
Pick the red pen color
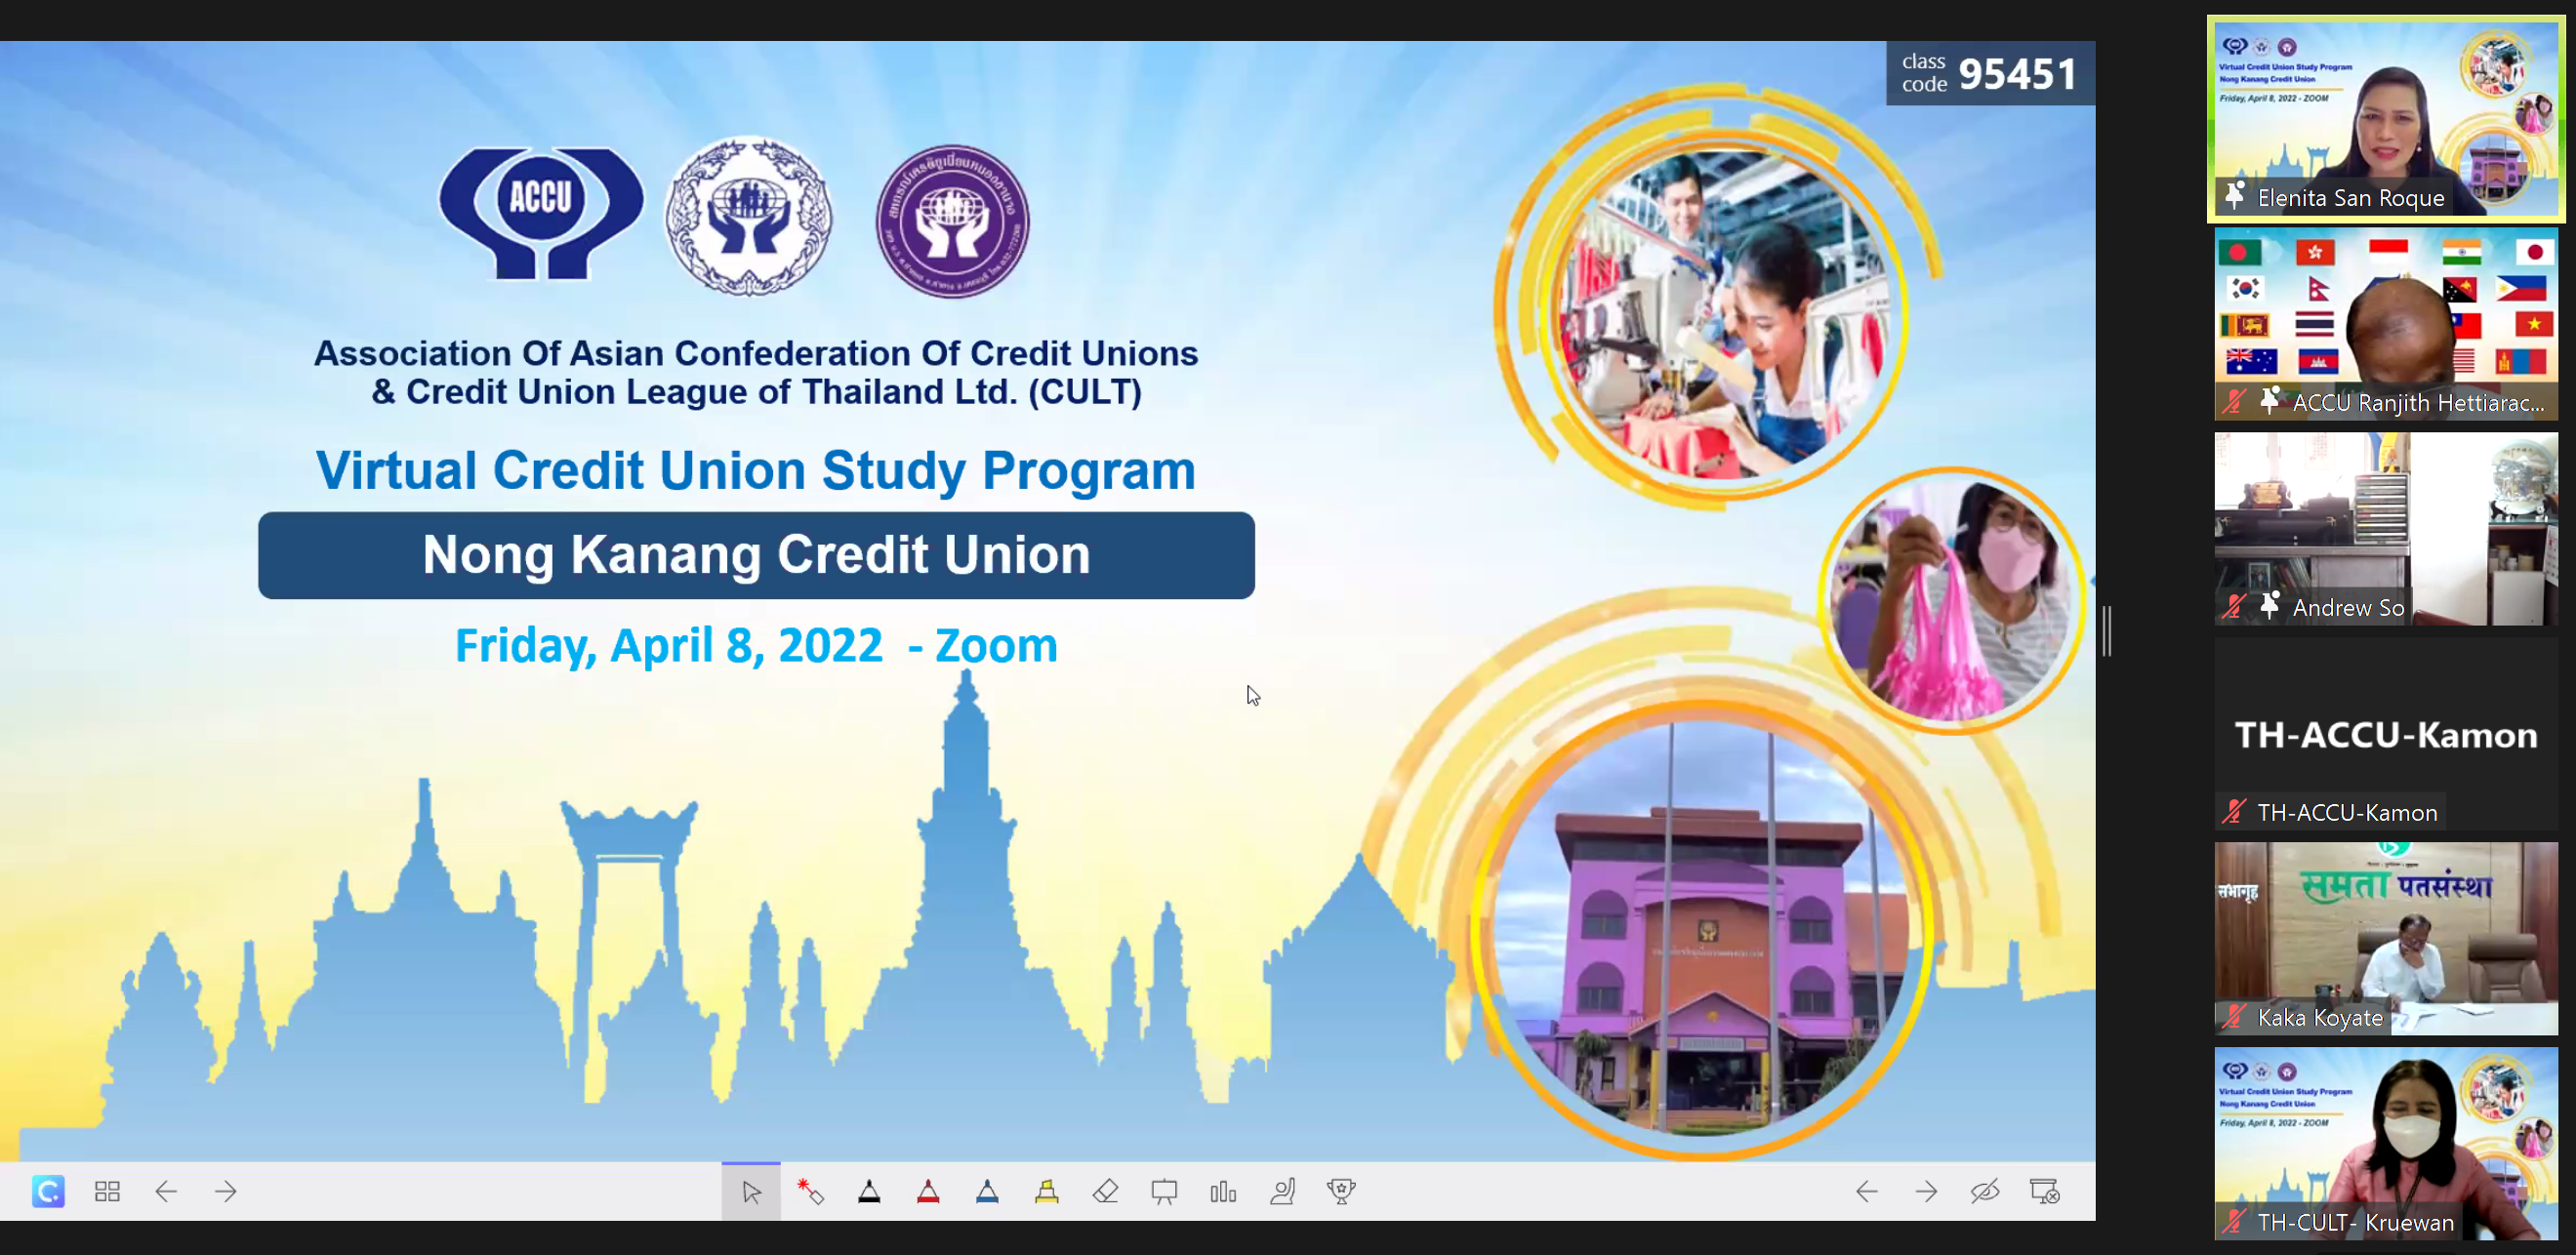click(928, 1191)
